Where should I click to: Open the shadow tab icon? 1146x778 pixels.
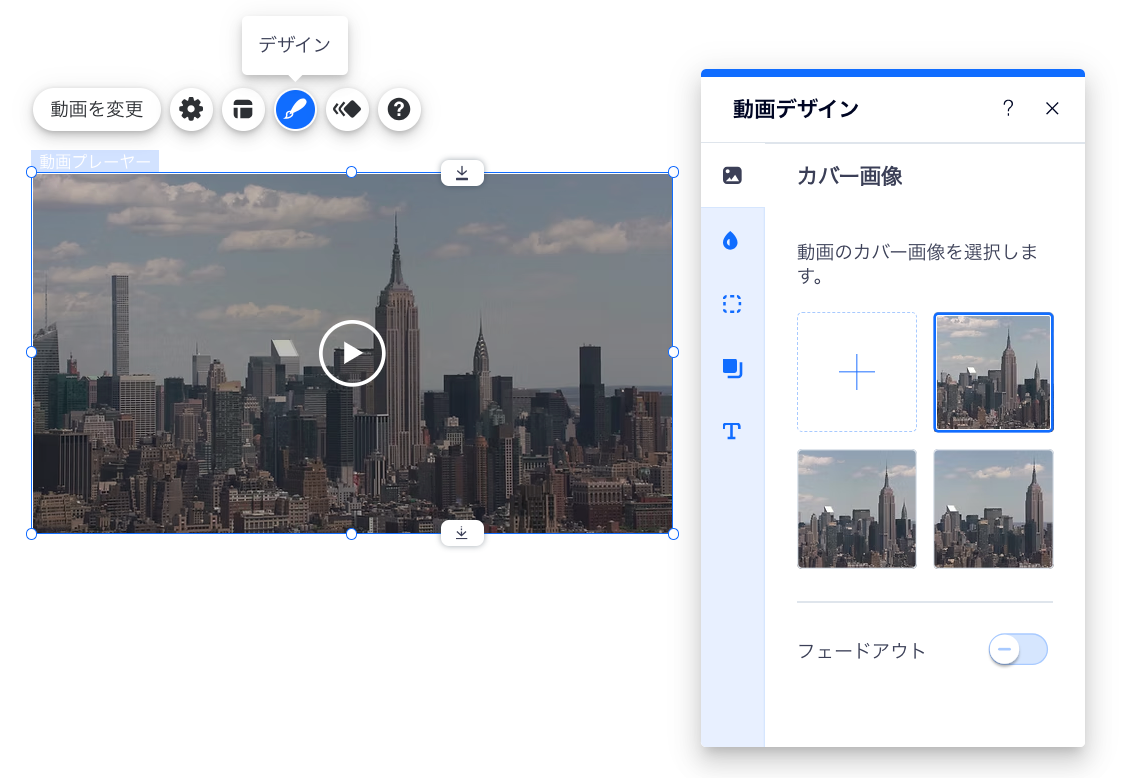(x=732, y=368)
